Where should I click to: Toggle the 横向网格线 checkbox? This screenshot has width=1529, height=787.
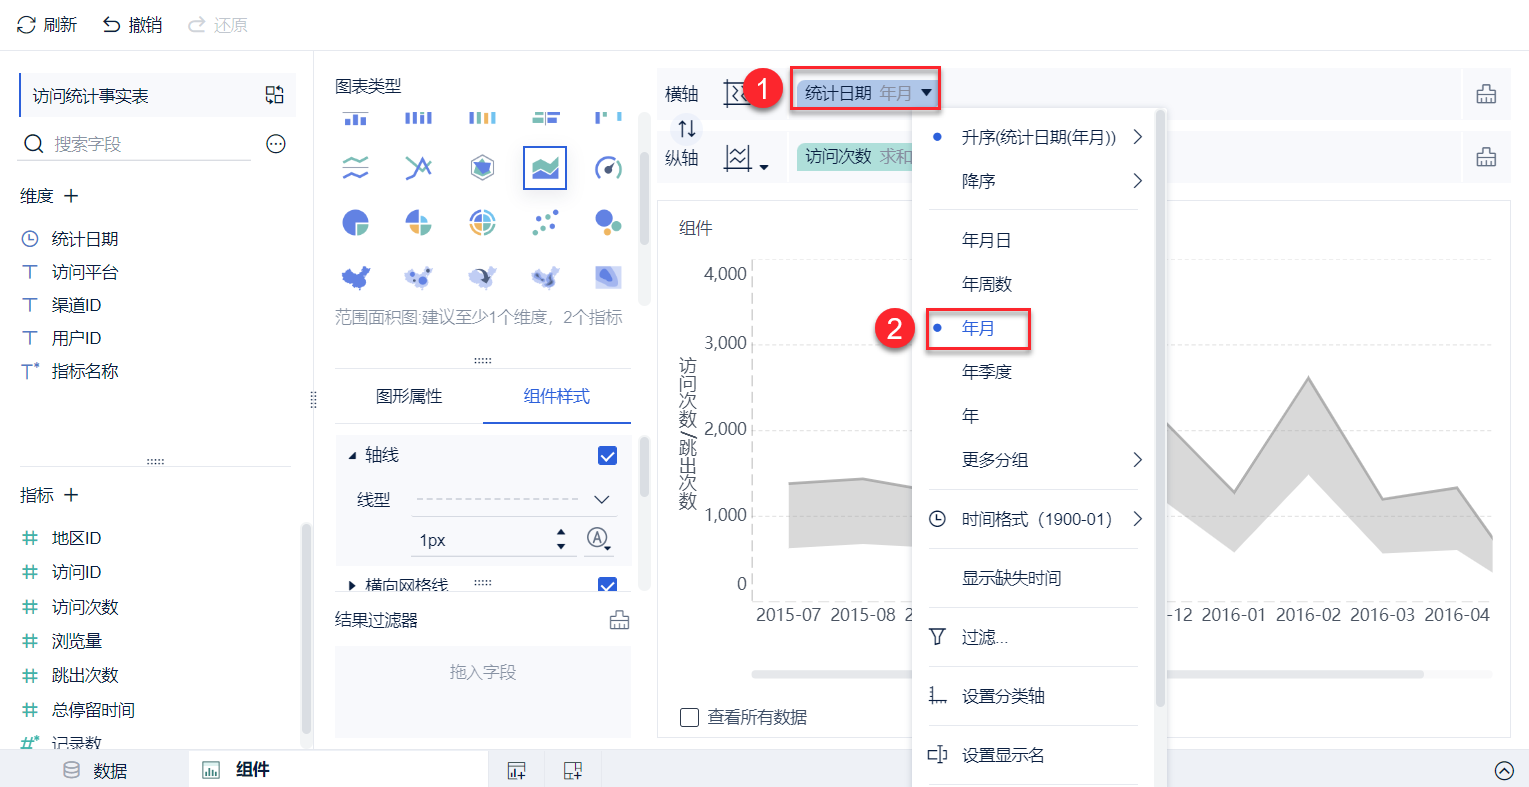(x=607, y=585)
